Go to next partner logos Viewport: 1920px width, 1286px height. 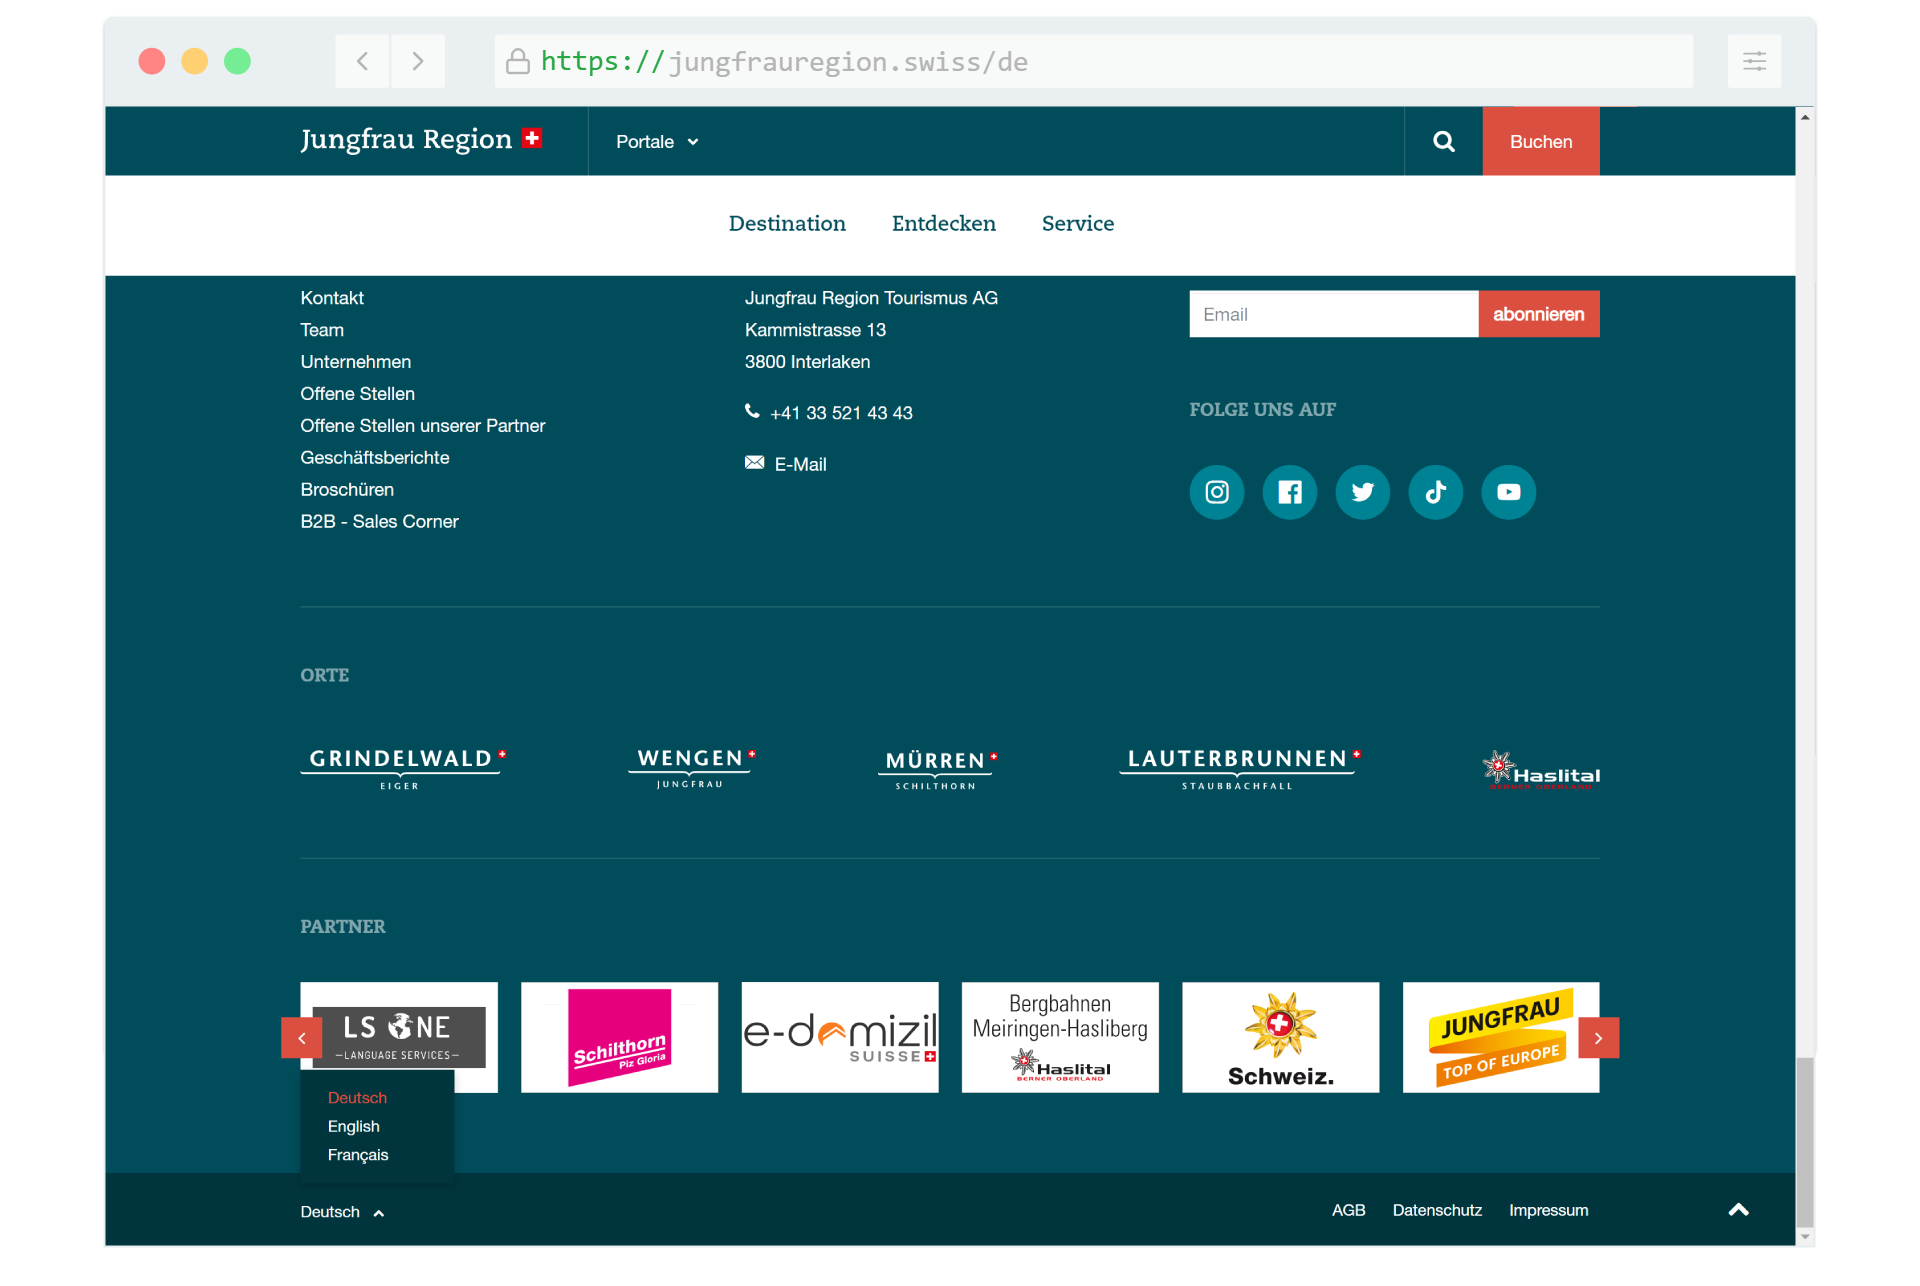tap(1598, 1038)
